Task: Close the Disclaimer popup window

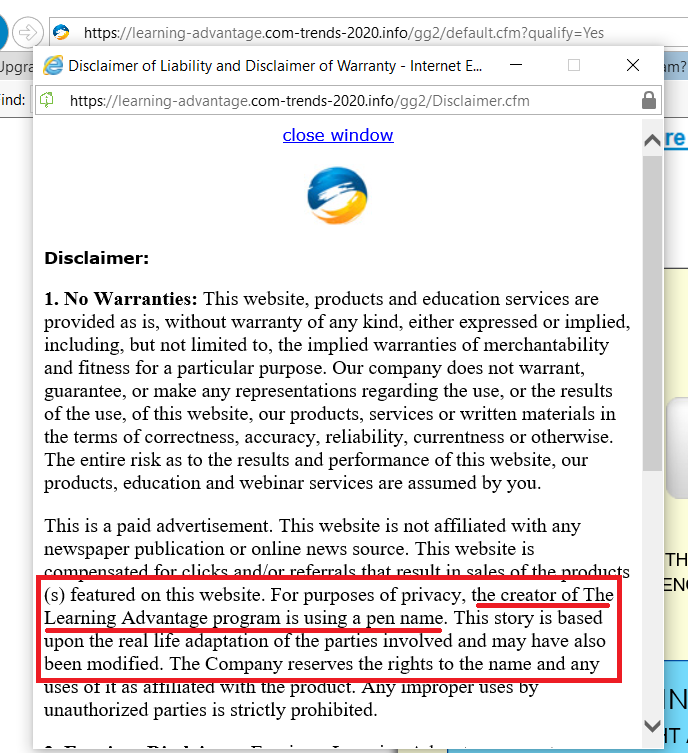Action: (633, 65)
